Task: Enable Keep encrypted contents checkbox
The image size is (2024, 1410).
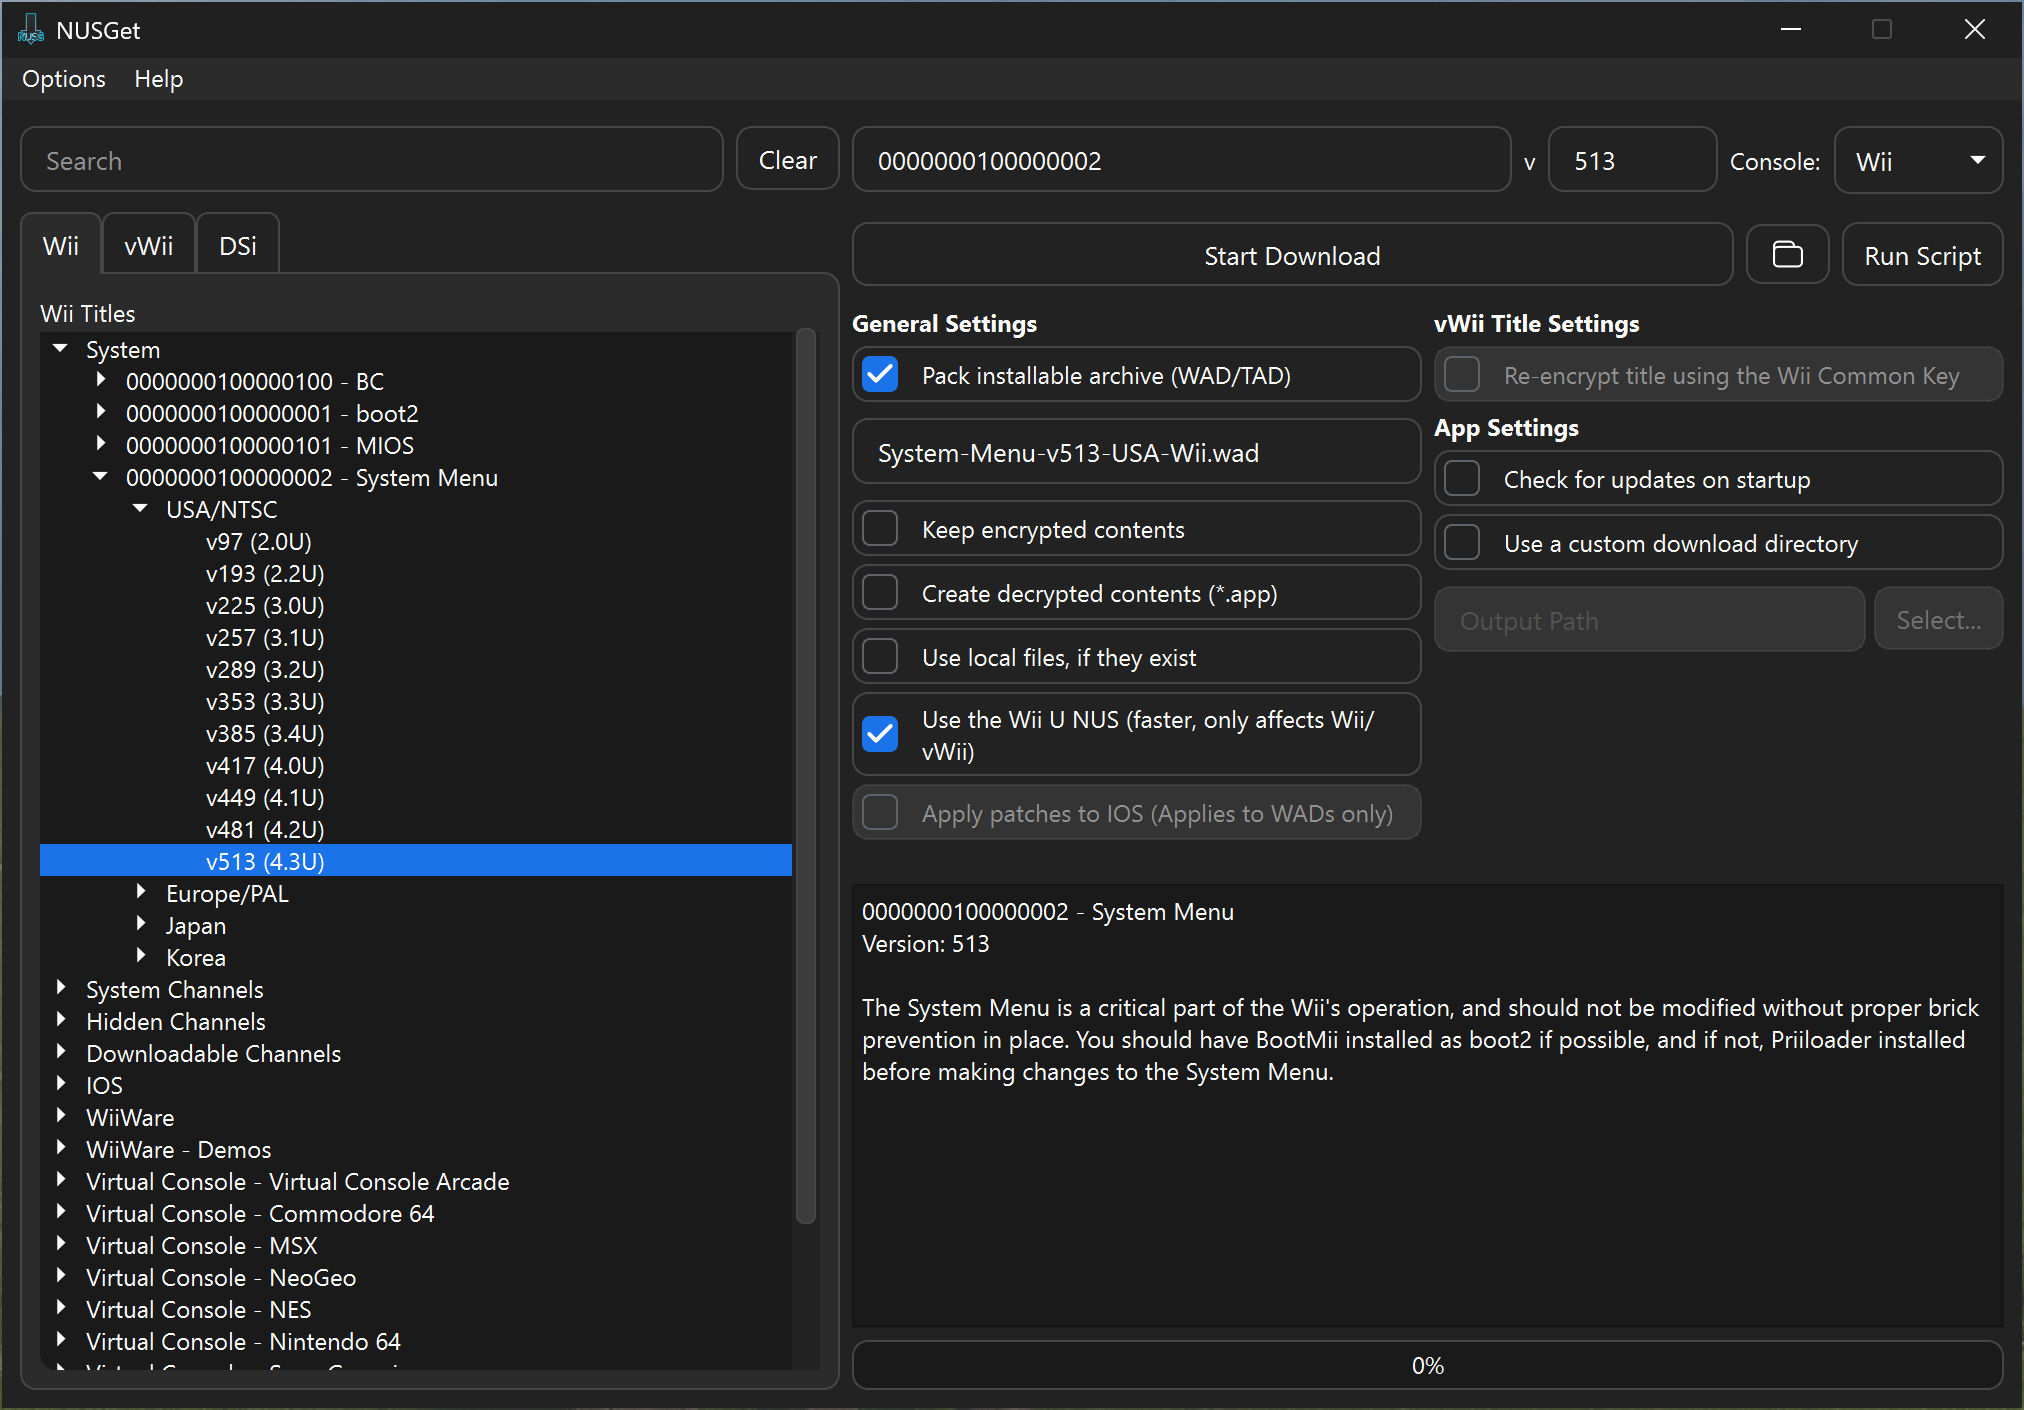Action: click(880, 529)
